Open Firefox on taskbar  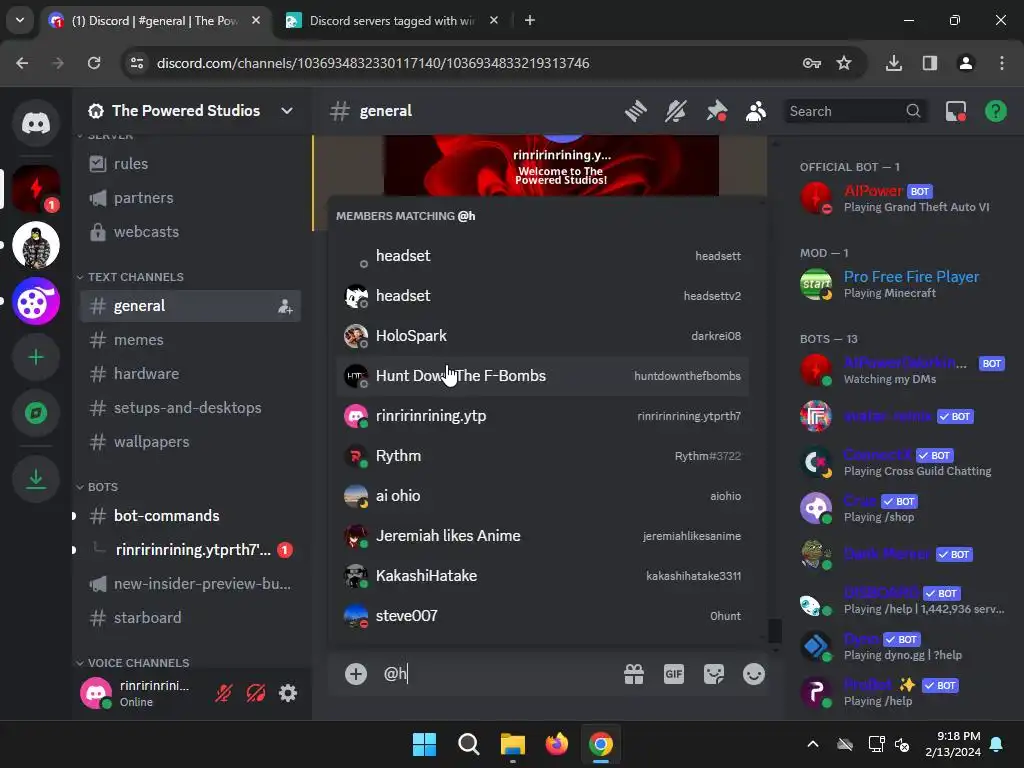coord(557,744)
